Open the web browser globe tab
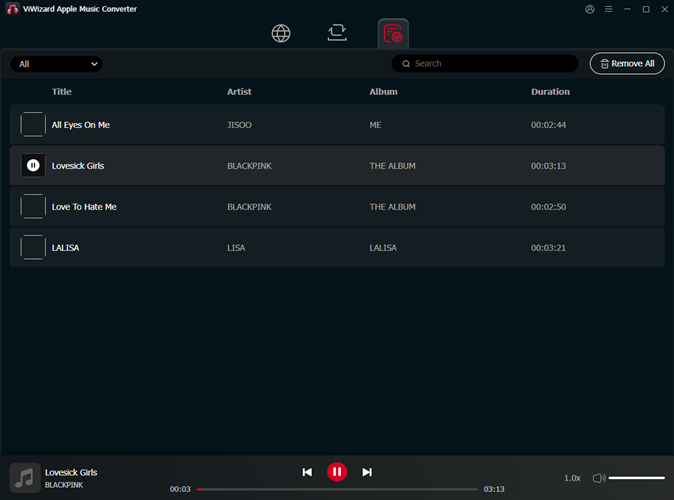The height and width of the screenshot is (500, 674). tap(281, 33)
